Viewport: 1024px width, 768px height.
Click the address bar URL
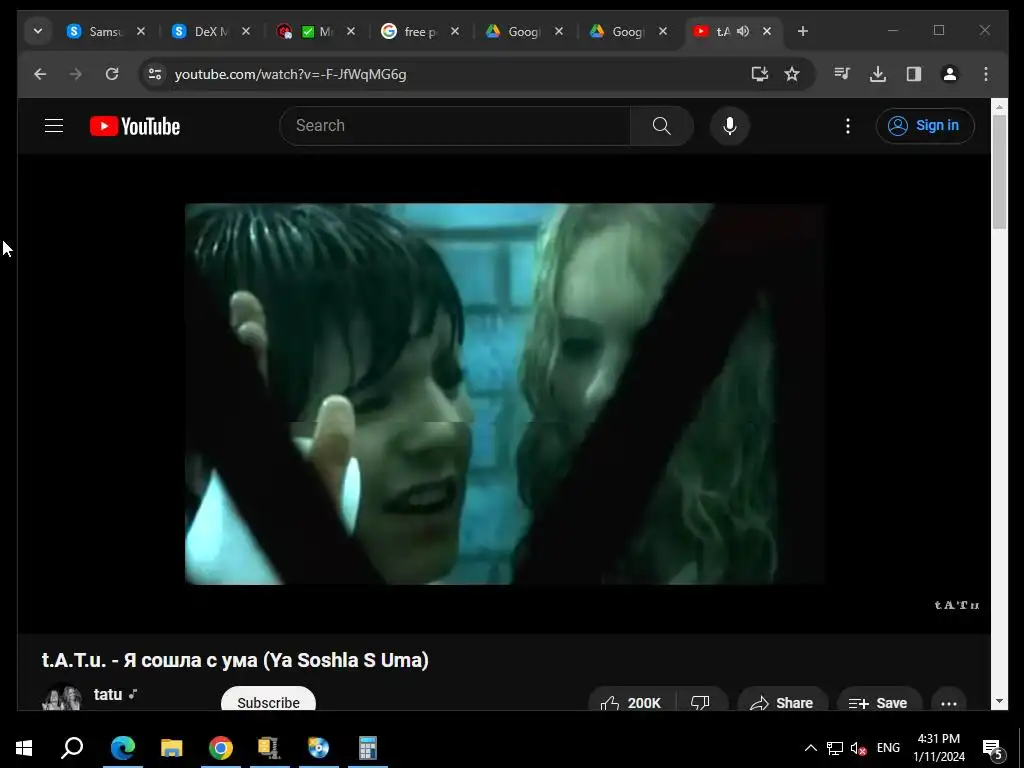pos(291,74)
